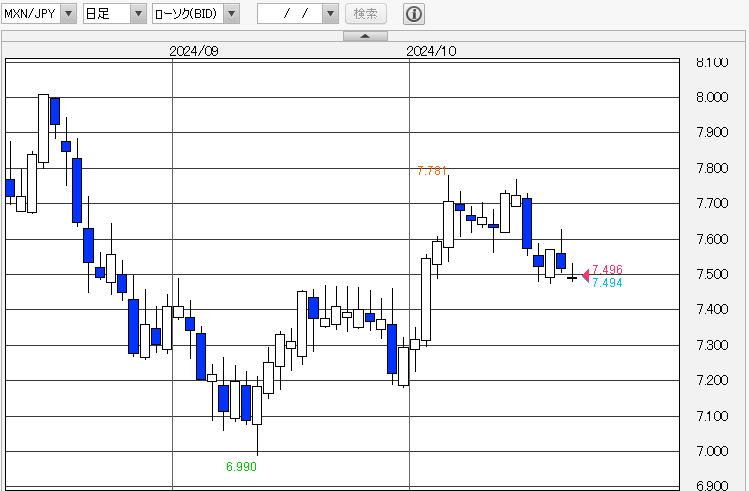Click the 7.500 price axis label
Screen dimensions: 749x491
712,274
